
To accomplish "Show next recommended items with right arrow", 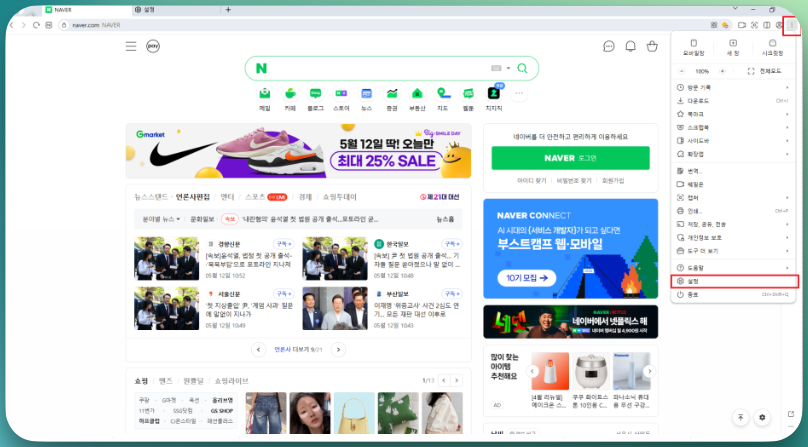I will [649, 371].
